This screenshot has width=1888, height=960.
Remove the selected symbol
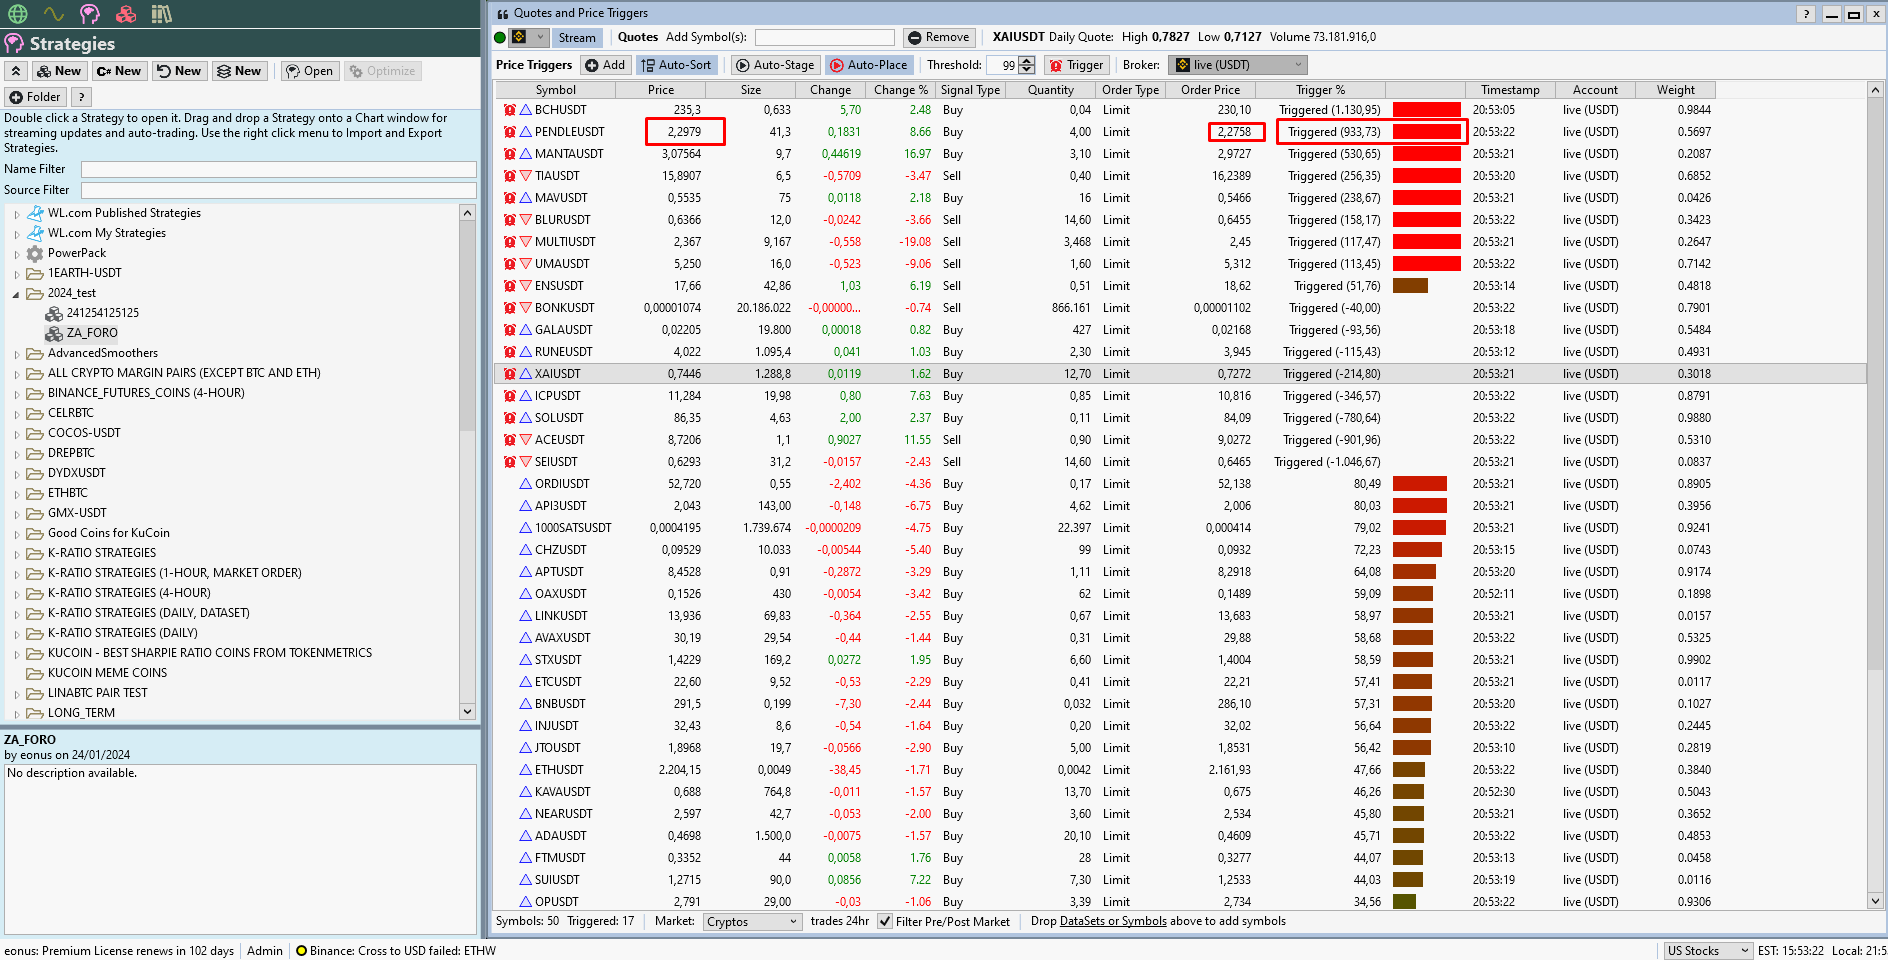pyautogui.click(x=938, y=37)
